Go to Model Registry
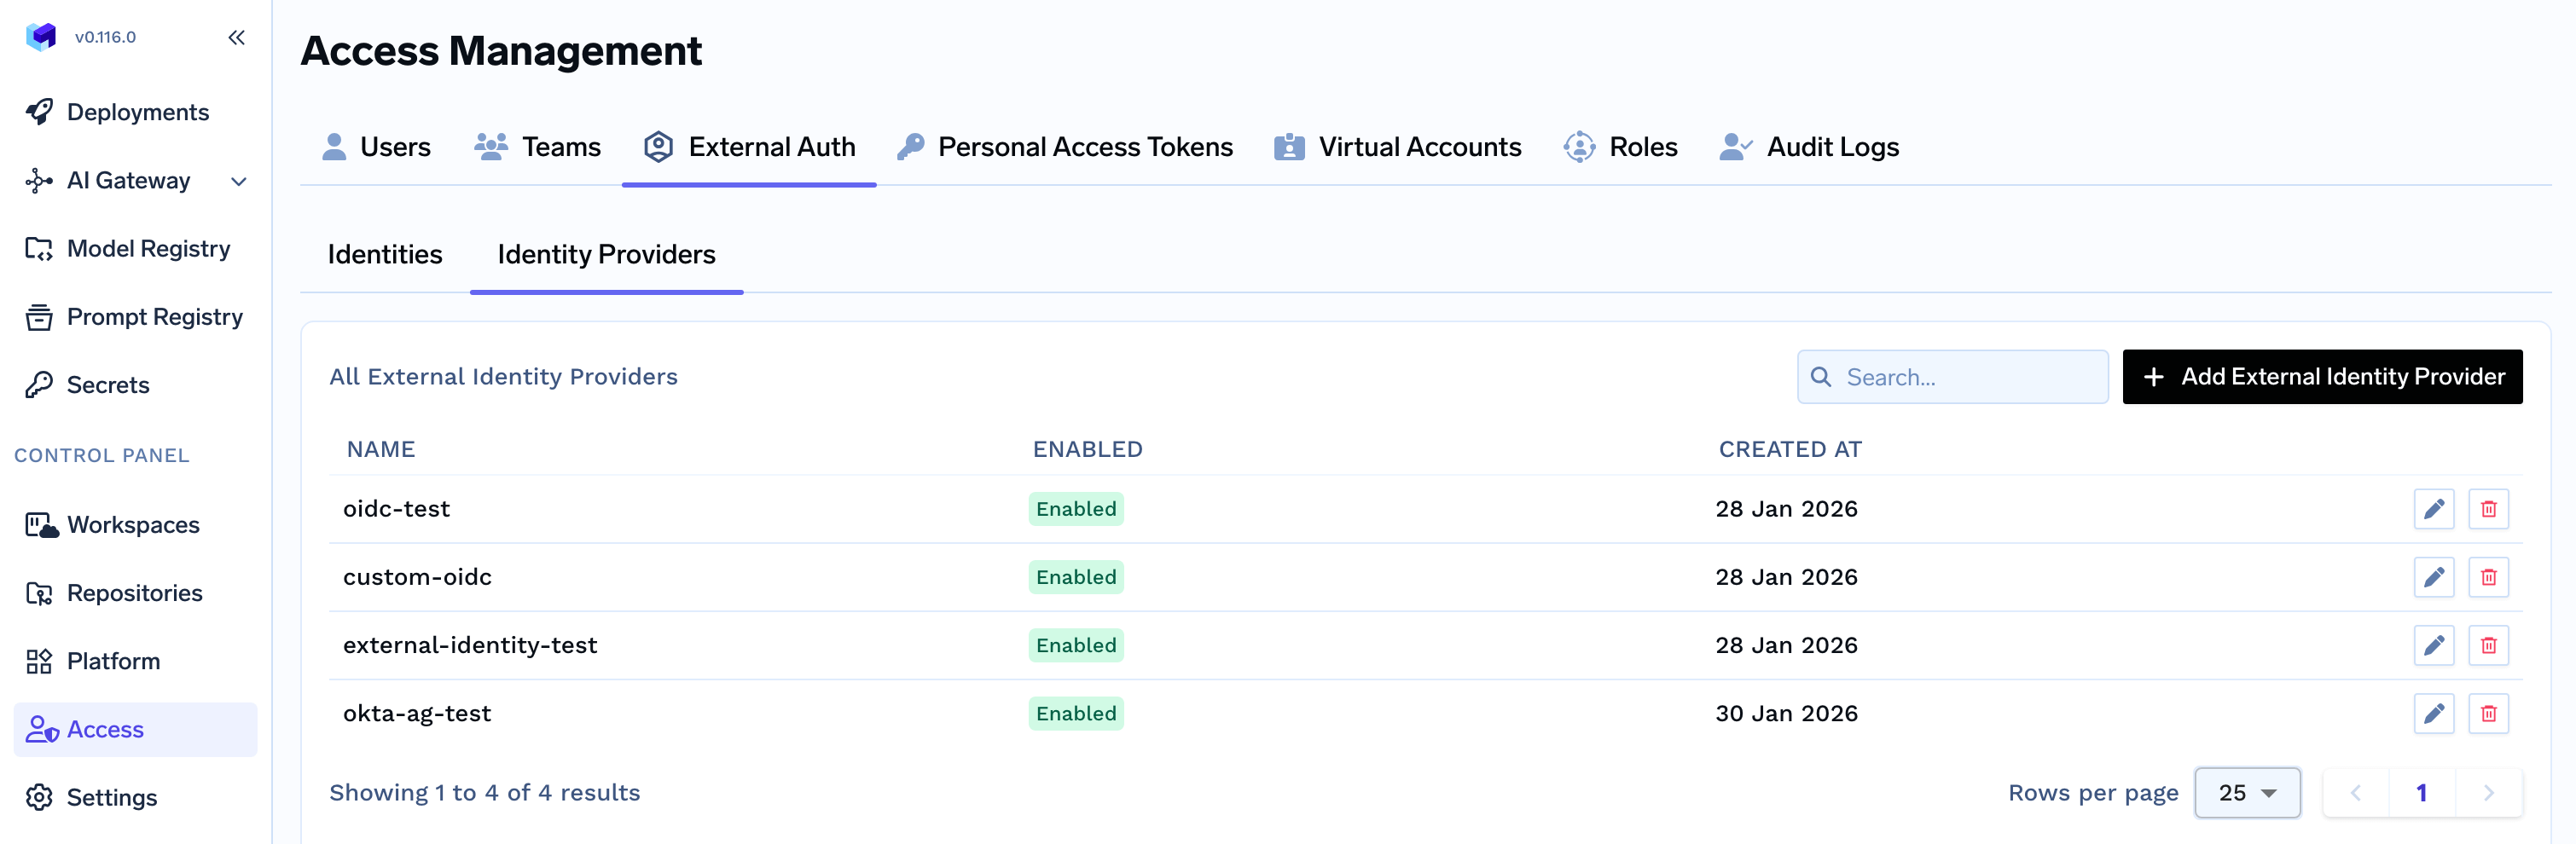 coord(148,249)
